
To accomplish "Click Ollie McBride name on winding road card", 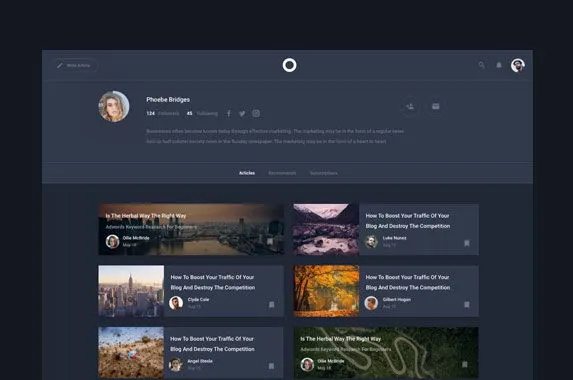I will pos(331,361).
